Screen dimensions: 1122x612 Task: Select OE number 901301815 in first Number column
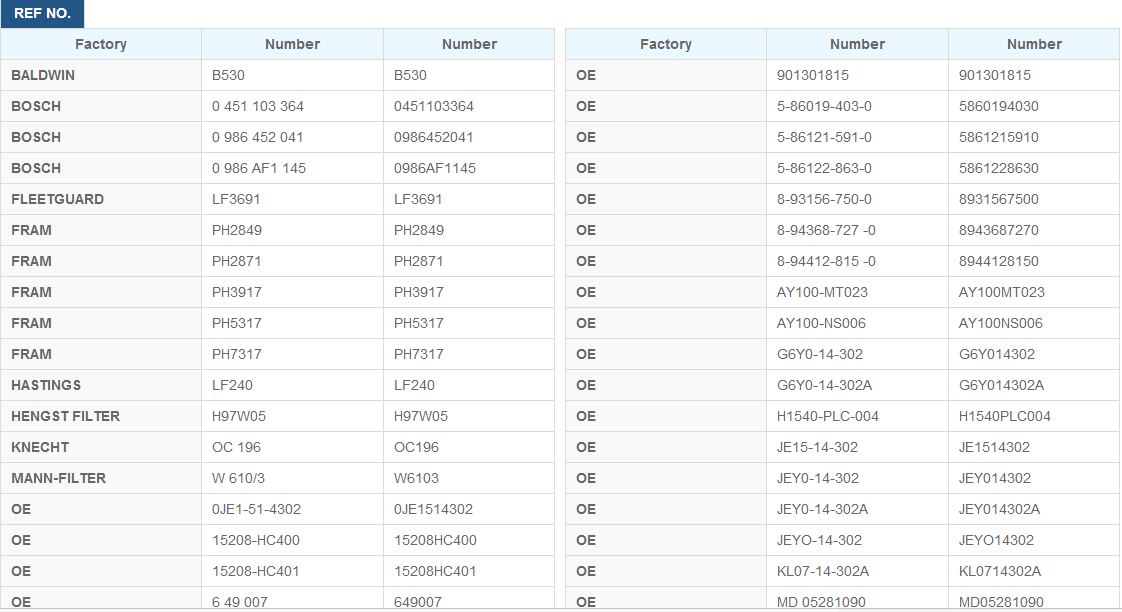tap(813, 75)
